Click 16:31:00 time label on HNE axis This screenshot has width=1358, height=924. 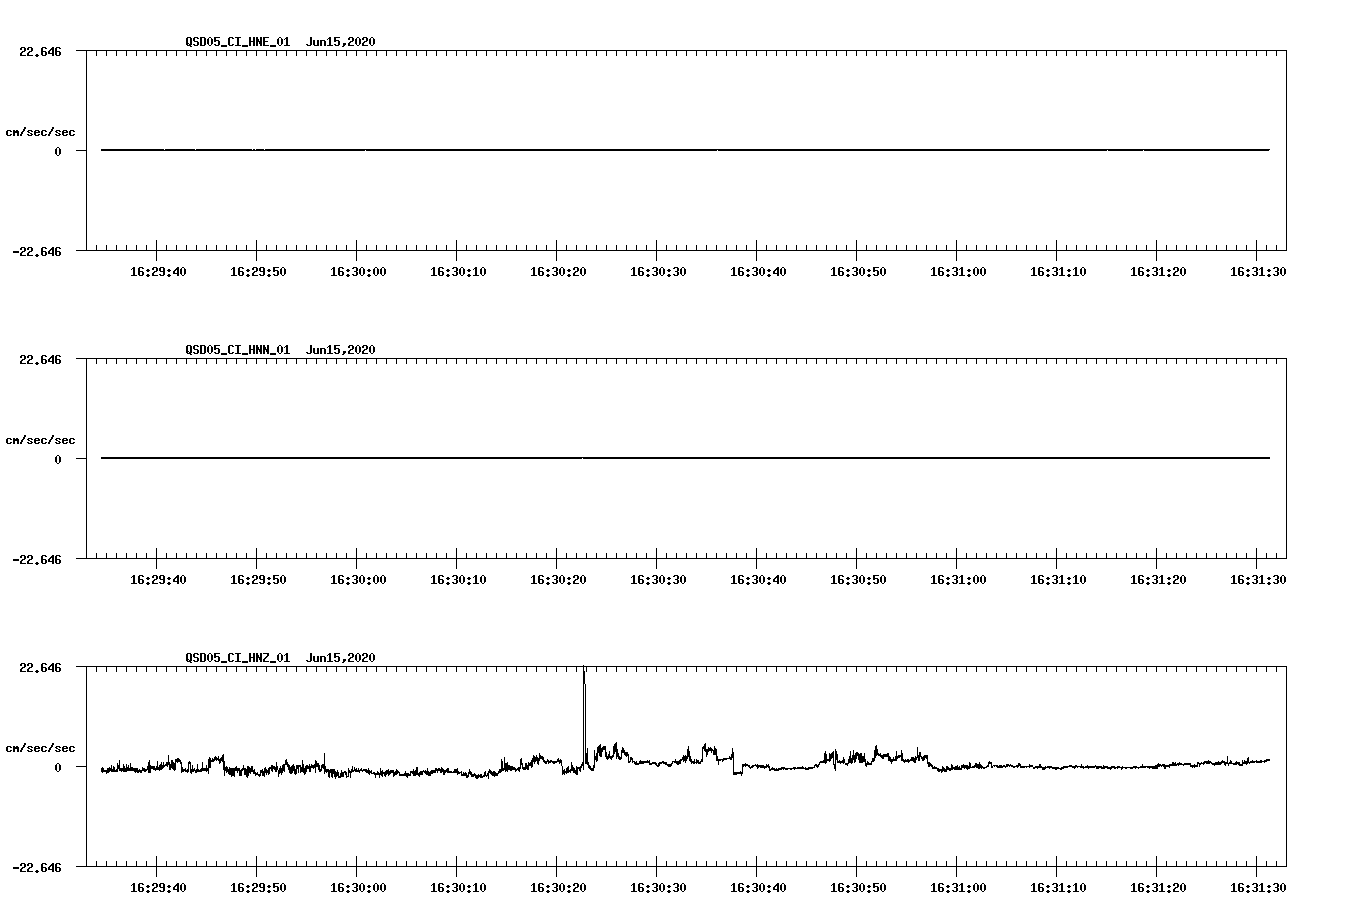[x=958, y=272]
